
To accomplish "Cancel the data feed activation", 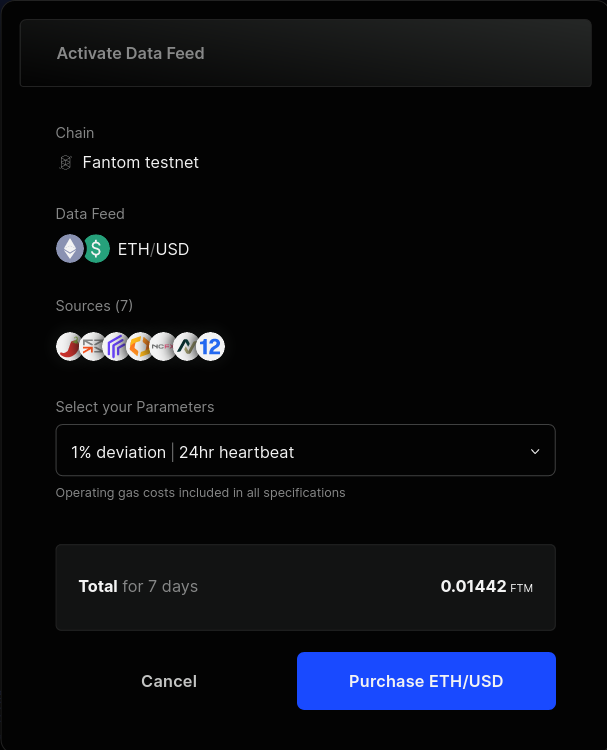I will coord(169,681).
